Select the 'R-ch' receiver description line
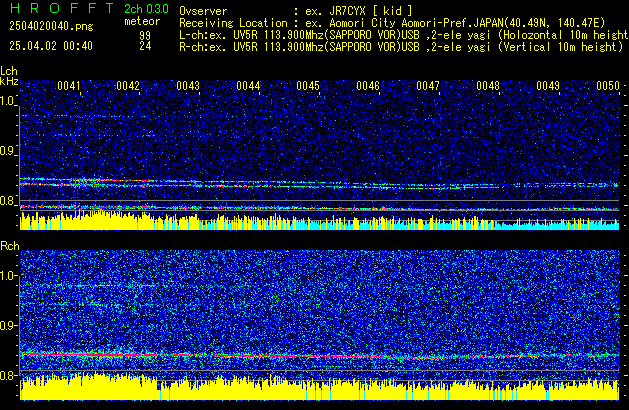Image resolution: width=629 pixels, height=410 pixels. [x=401, y=47]
